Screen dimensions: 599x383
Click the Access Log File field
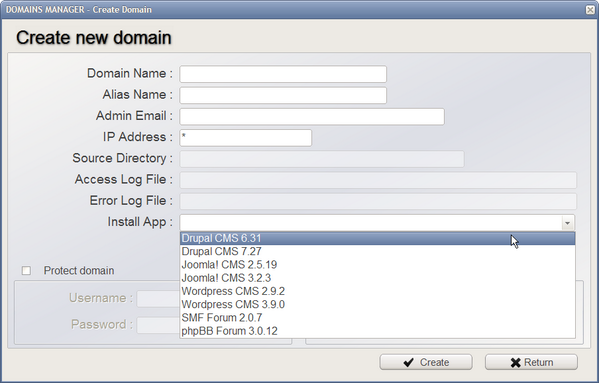coord(378,180)
